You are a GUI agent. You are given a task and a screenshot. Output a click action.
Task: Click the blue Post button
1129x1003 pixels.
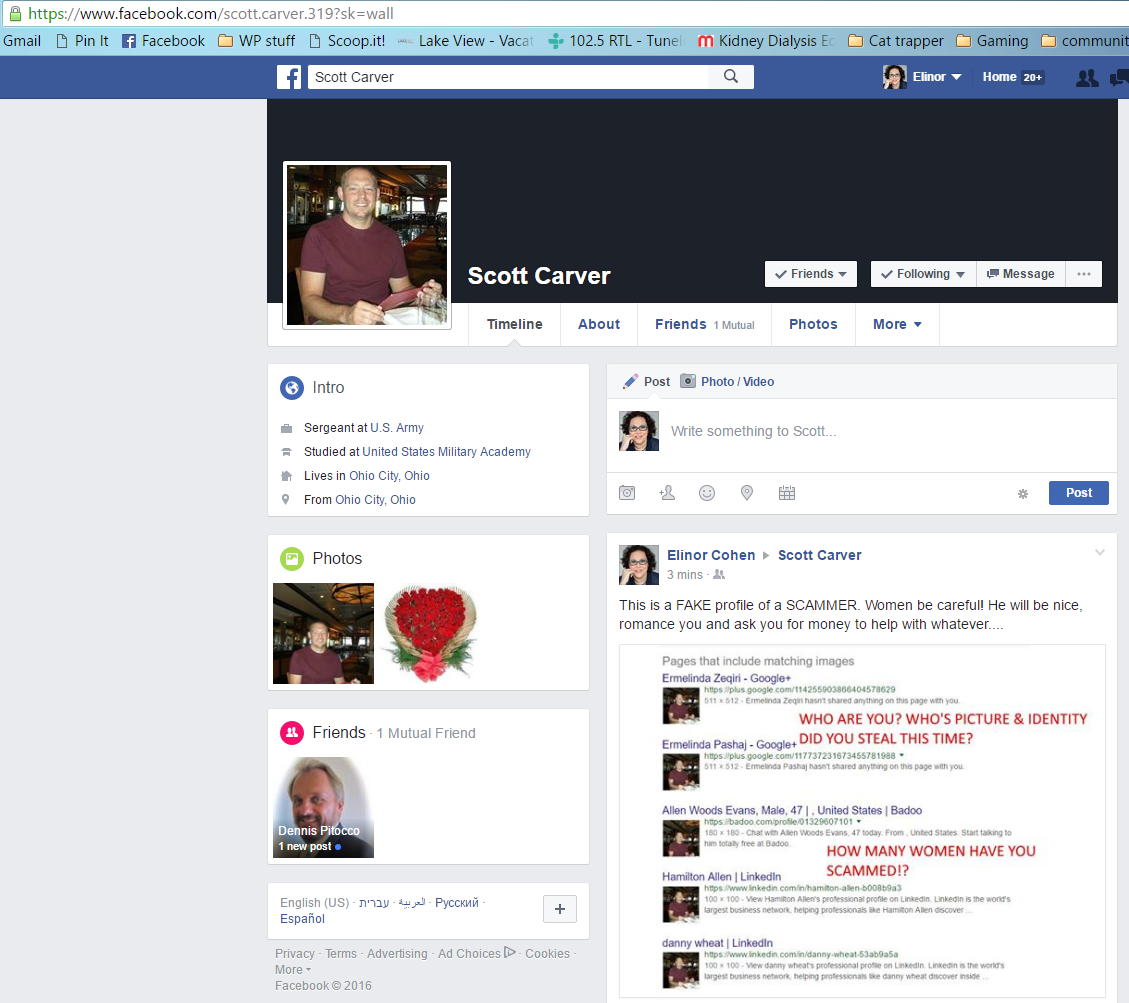click(1079, 493)
